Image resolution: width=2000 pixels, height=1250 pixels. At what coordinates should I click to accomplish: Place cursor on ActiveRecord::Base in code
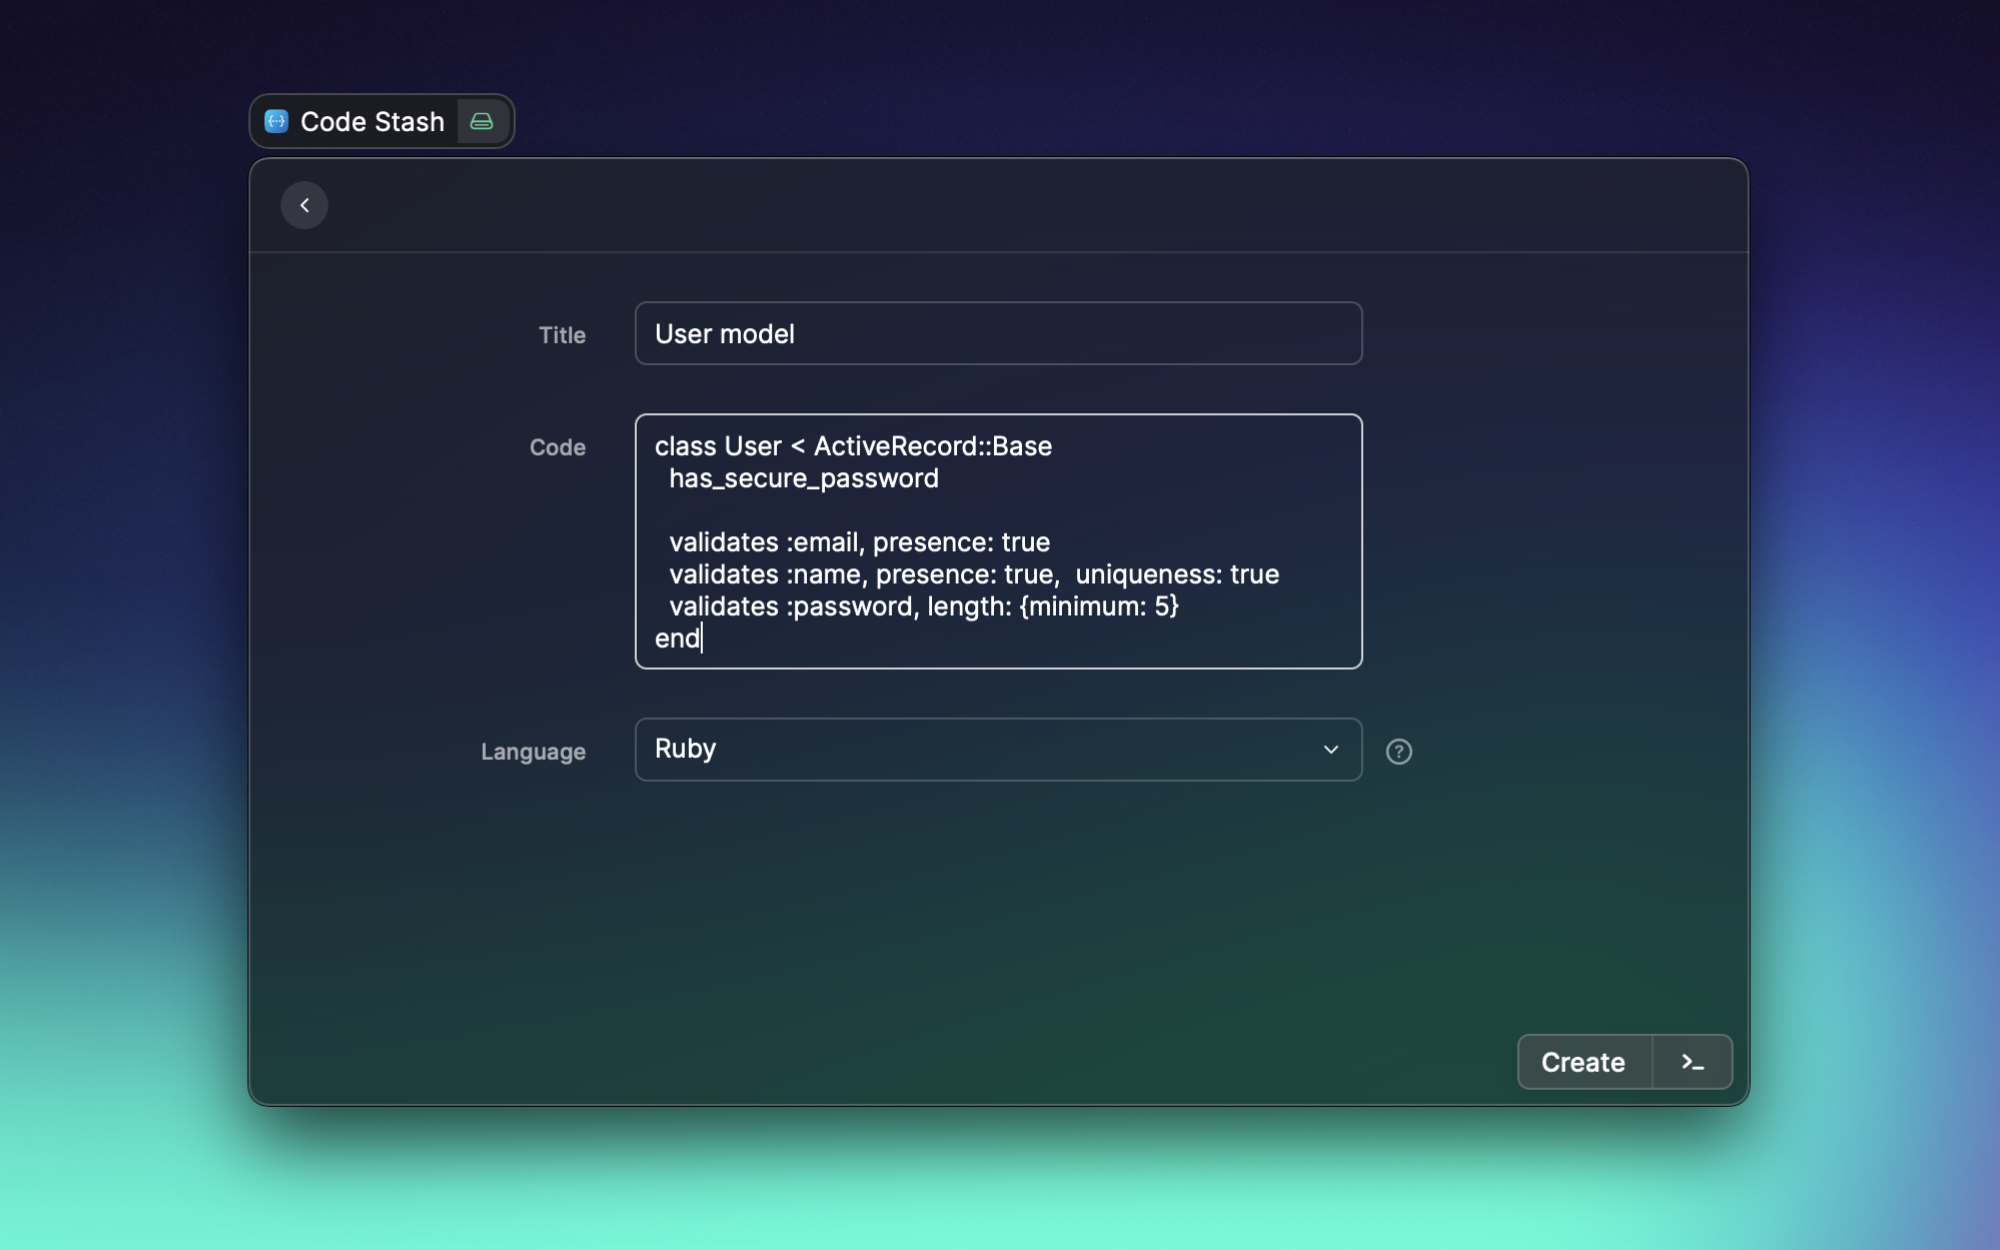pos(932,446)
